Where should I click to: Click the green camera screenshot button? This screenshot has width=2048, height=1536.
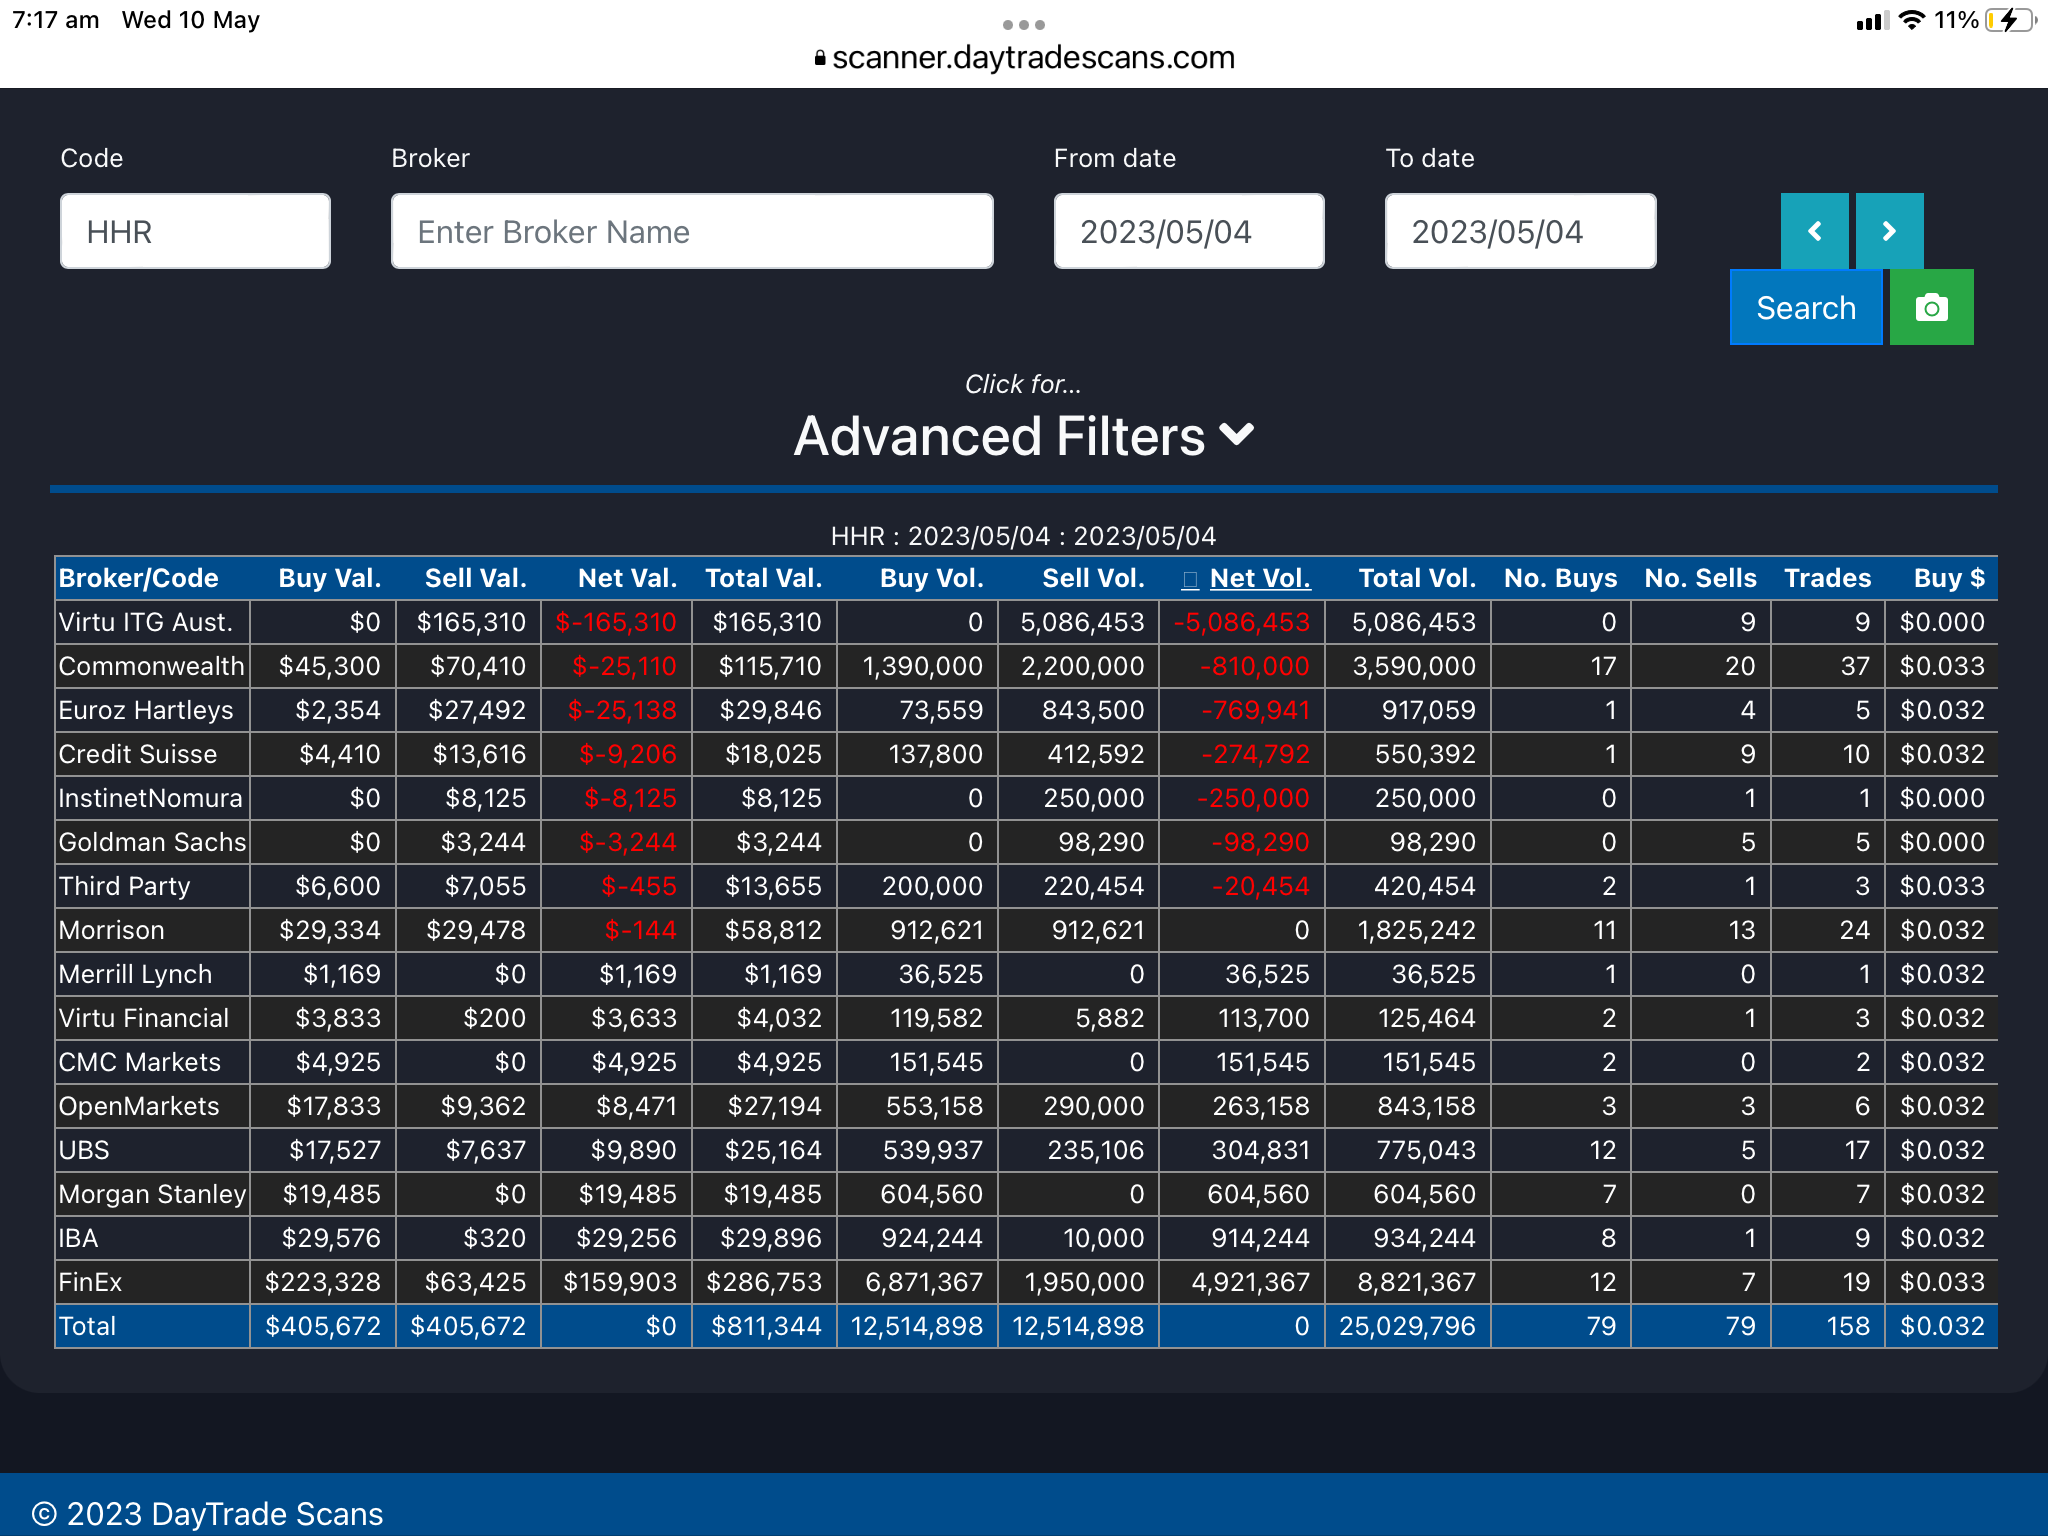[1932, 307]
